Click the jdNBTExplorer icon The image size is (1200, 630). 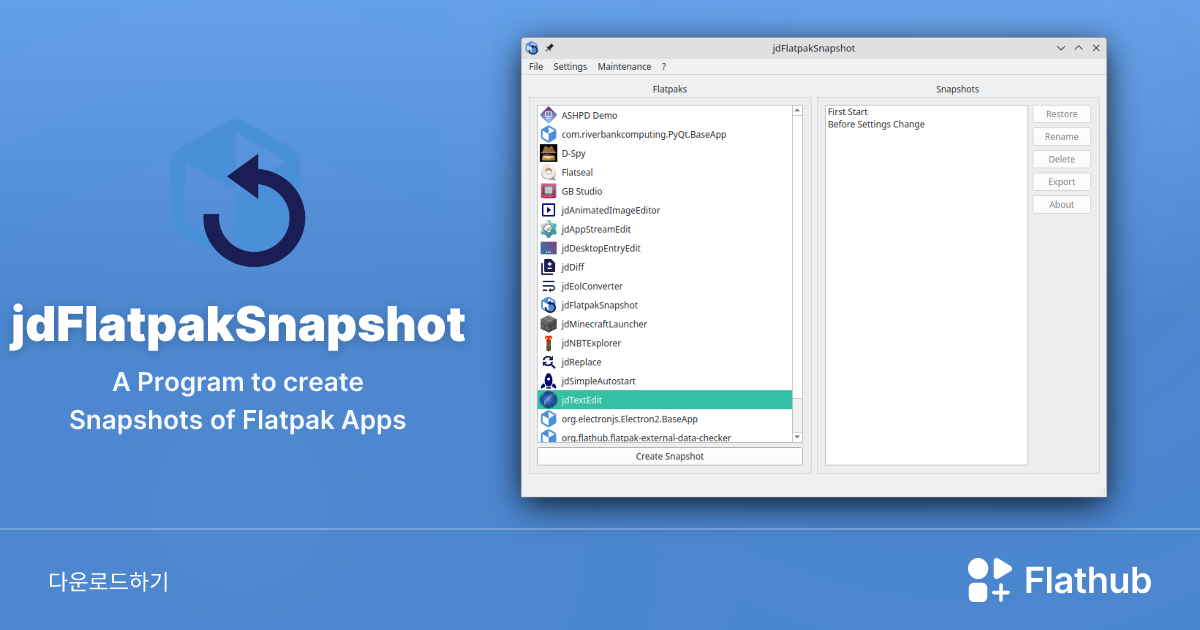point(548,343)
